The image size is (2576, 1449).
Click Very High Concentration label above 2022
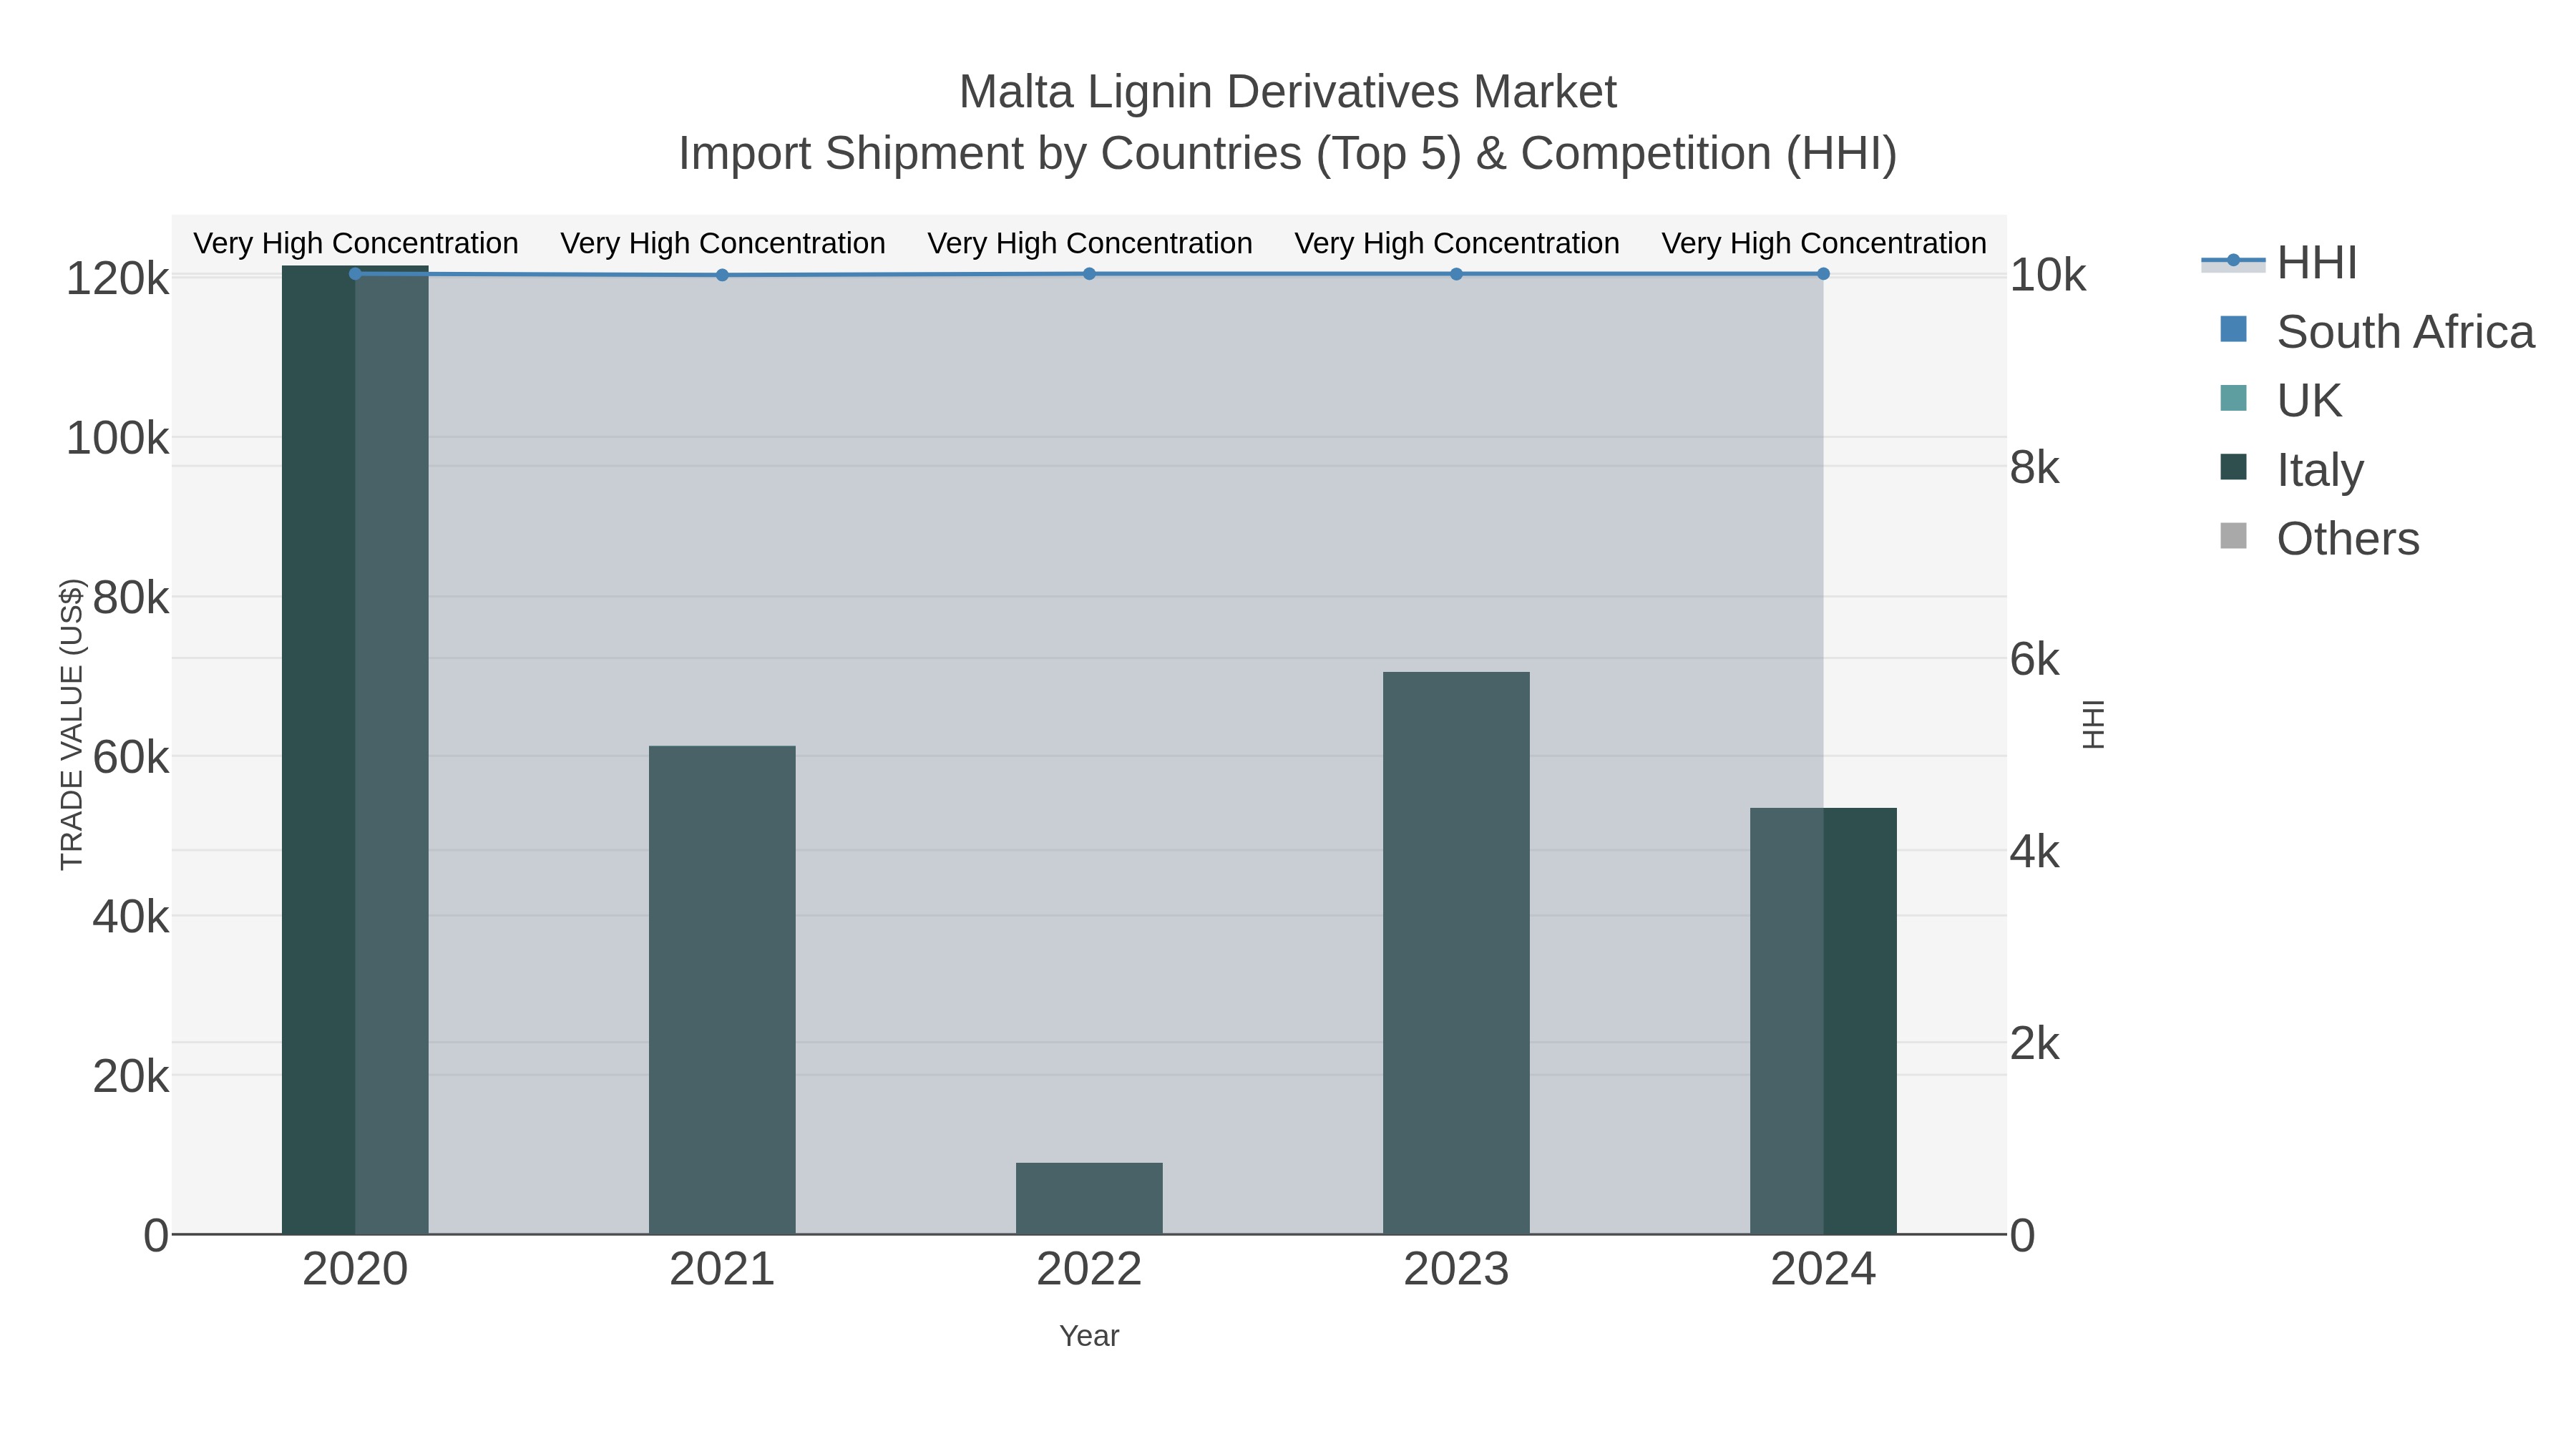(x=1089, y=243)
